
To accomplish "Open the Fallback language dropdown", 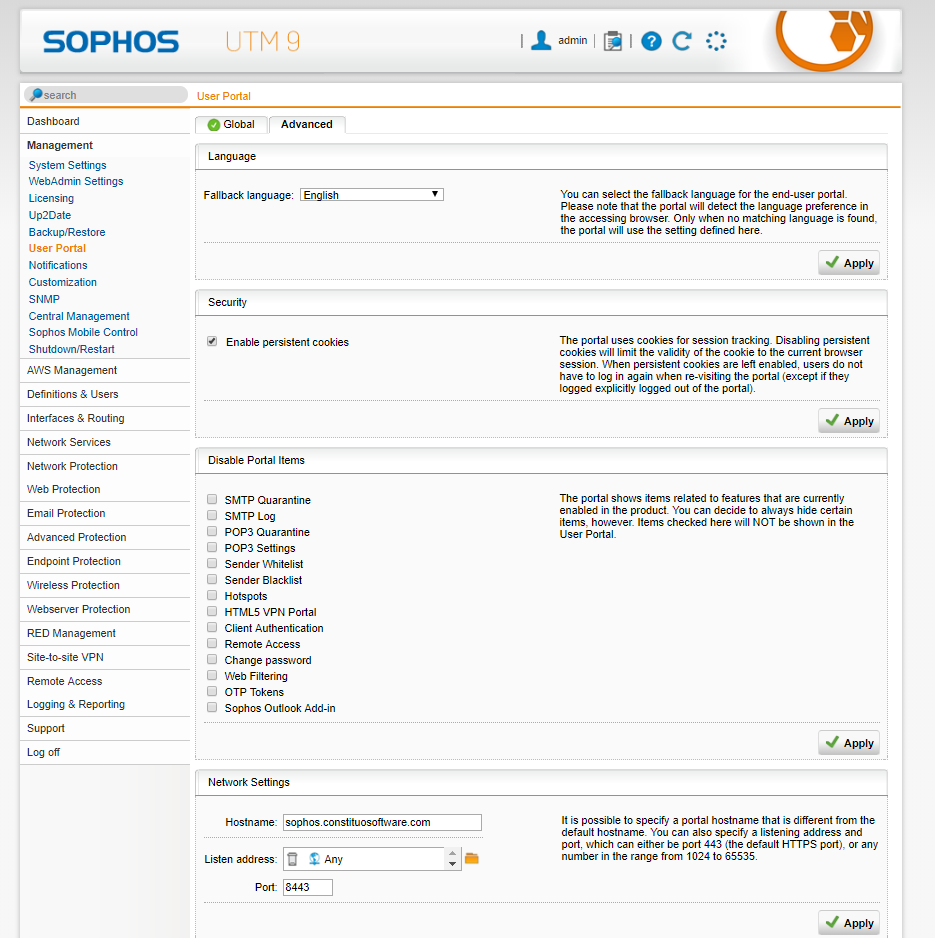I will tap(371, 194).
